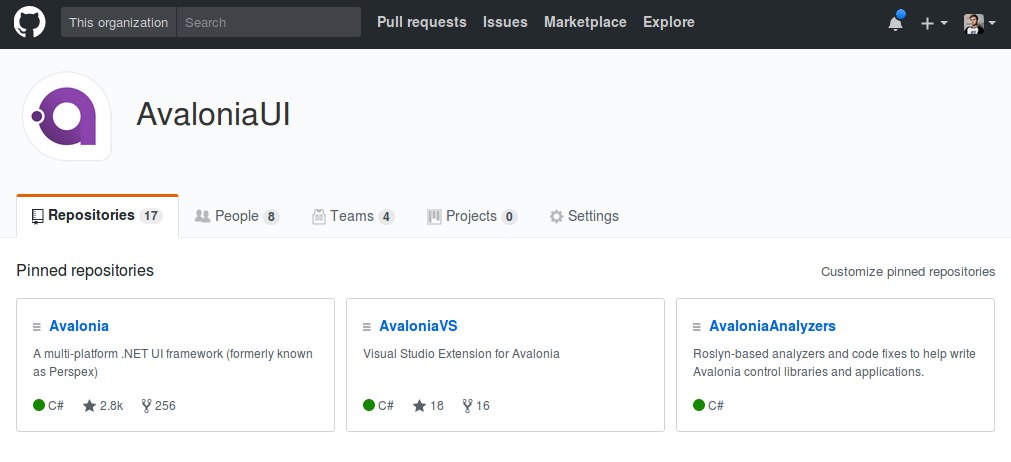
Task: Click the Visual Studio Extension for Avalonia description
Action: (x=461, y=354)
